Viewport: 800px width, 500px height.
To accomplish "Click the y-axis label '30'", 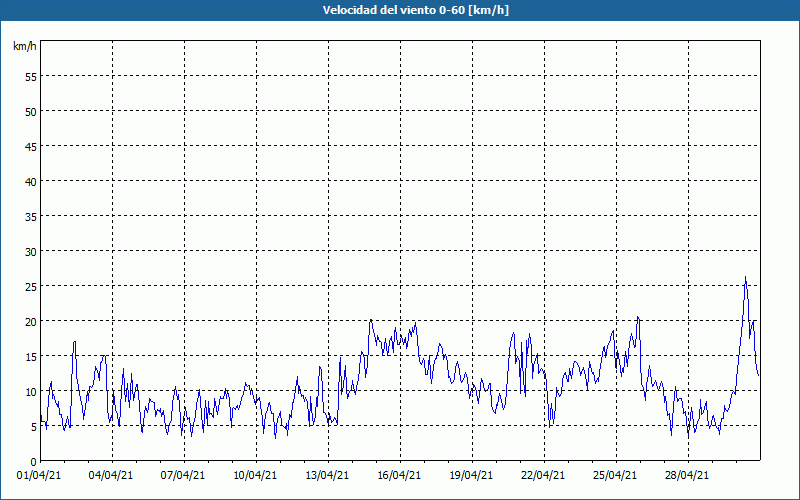I will (31, 252).
